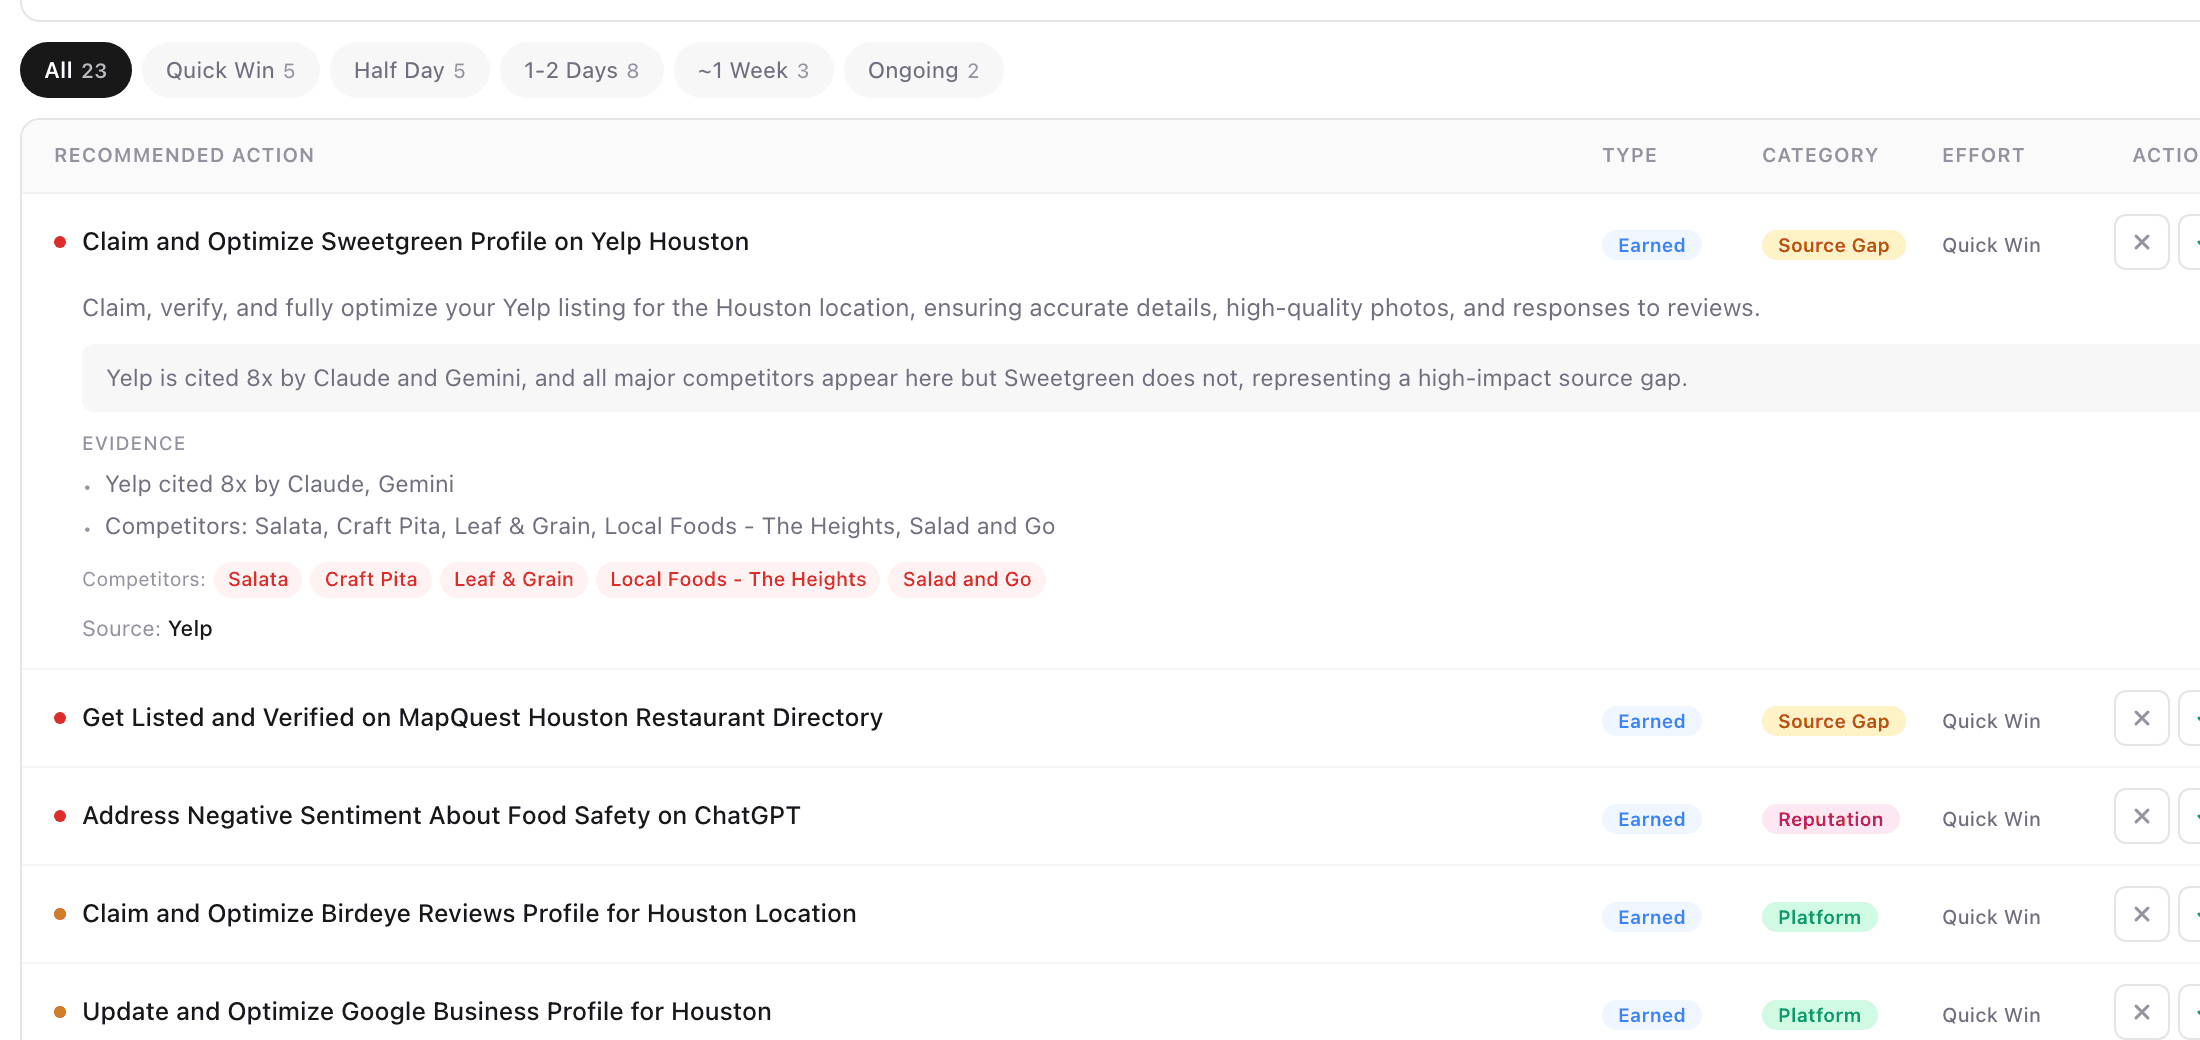Click the Platform badge in the Google Business row
Viewport: 2200px width, 1040px height.
click(1820, 1015)
